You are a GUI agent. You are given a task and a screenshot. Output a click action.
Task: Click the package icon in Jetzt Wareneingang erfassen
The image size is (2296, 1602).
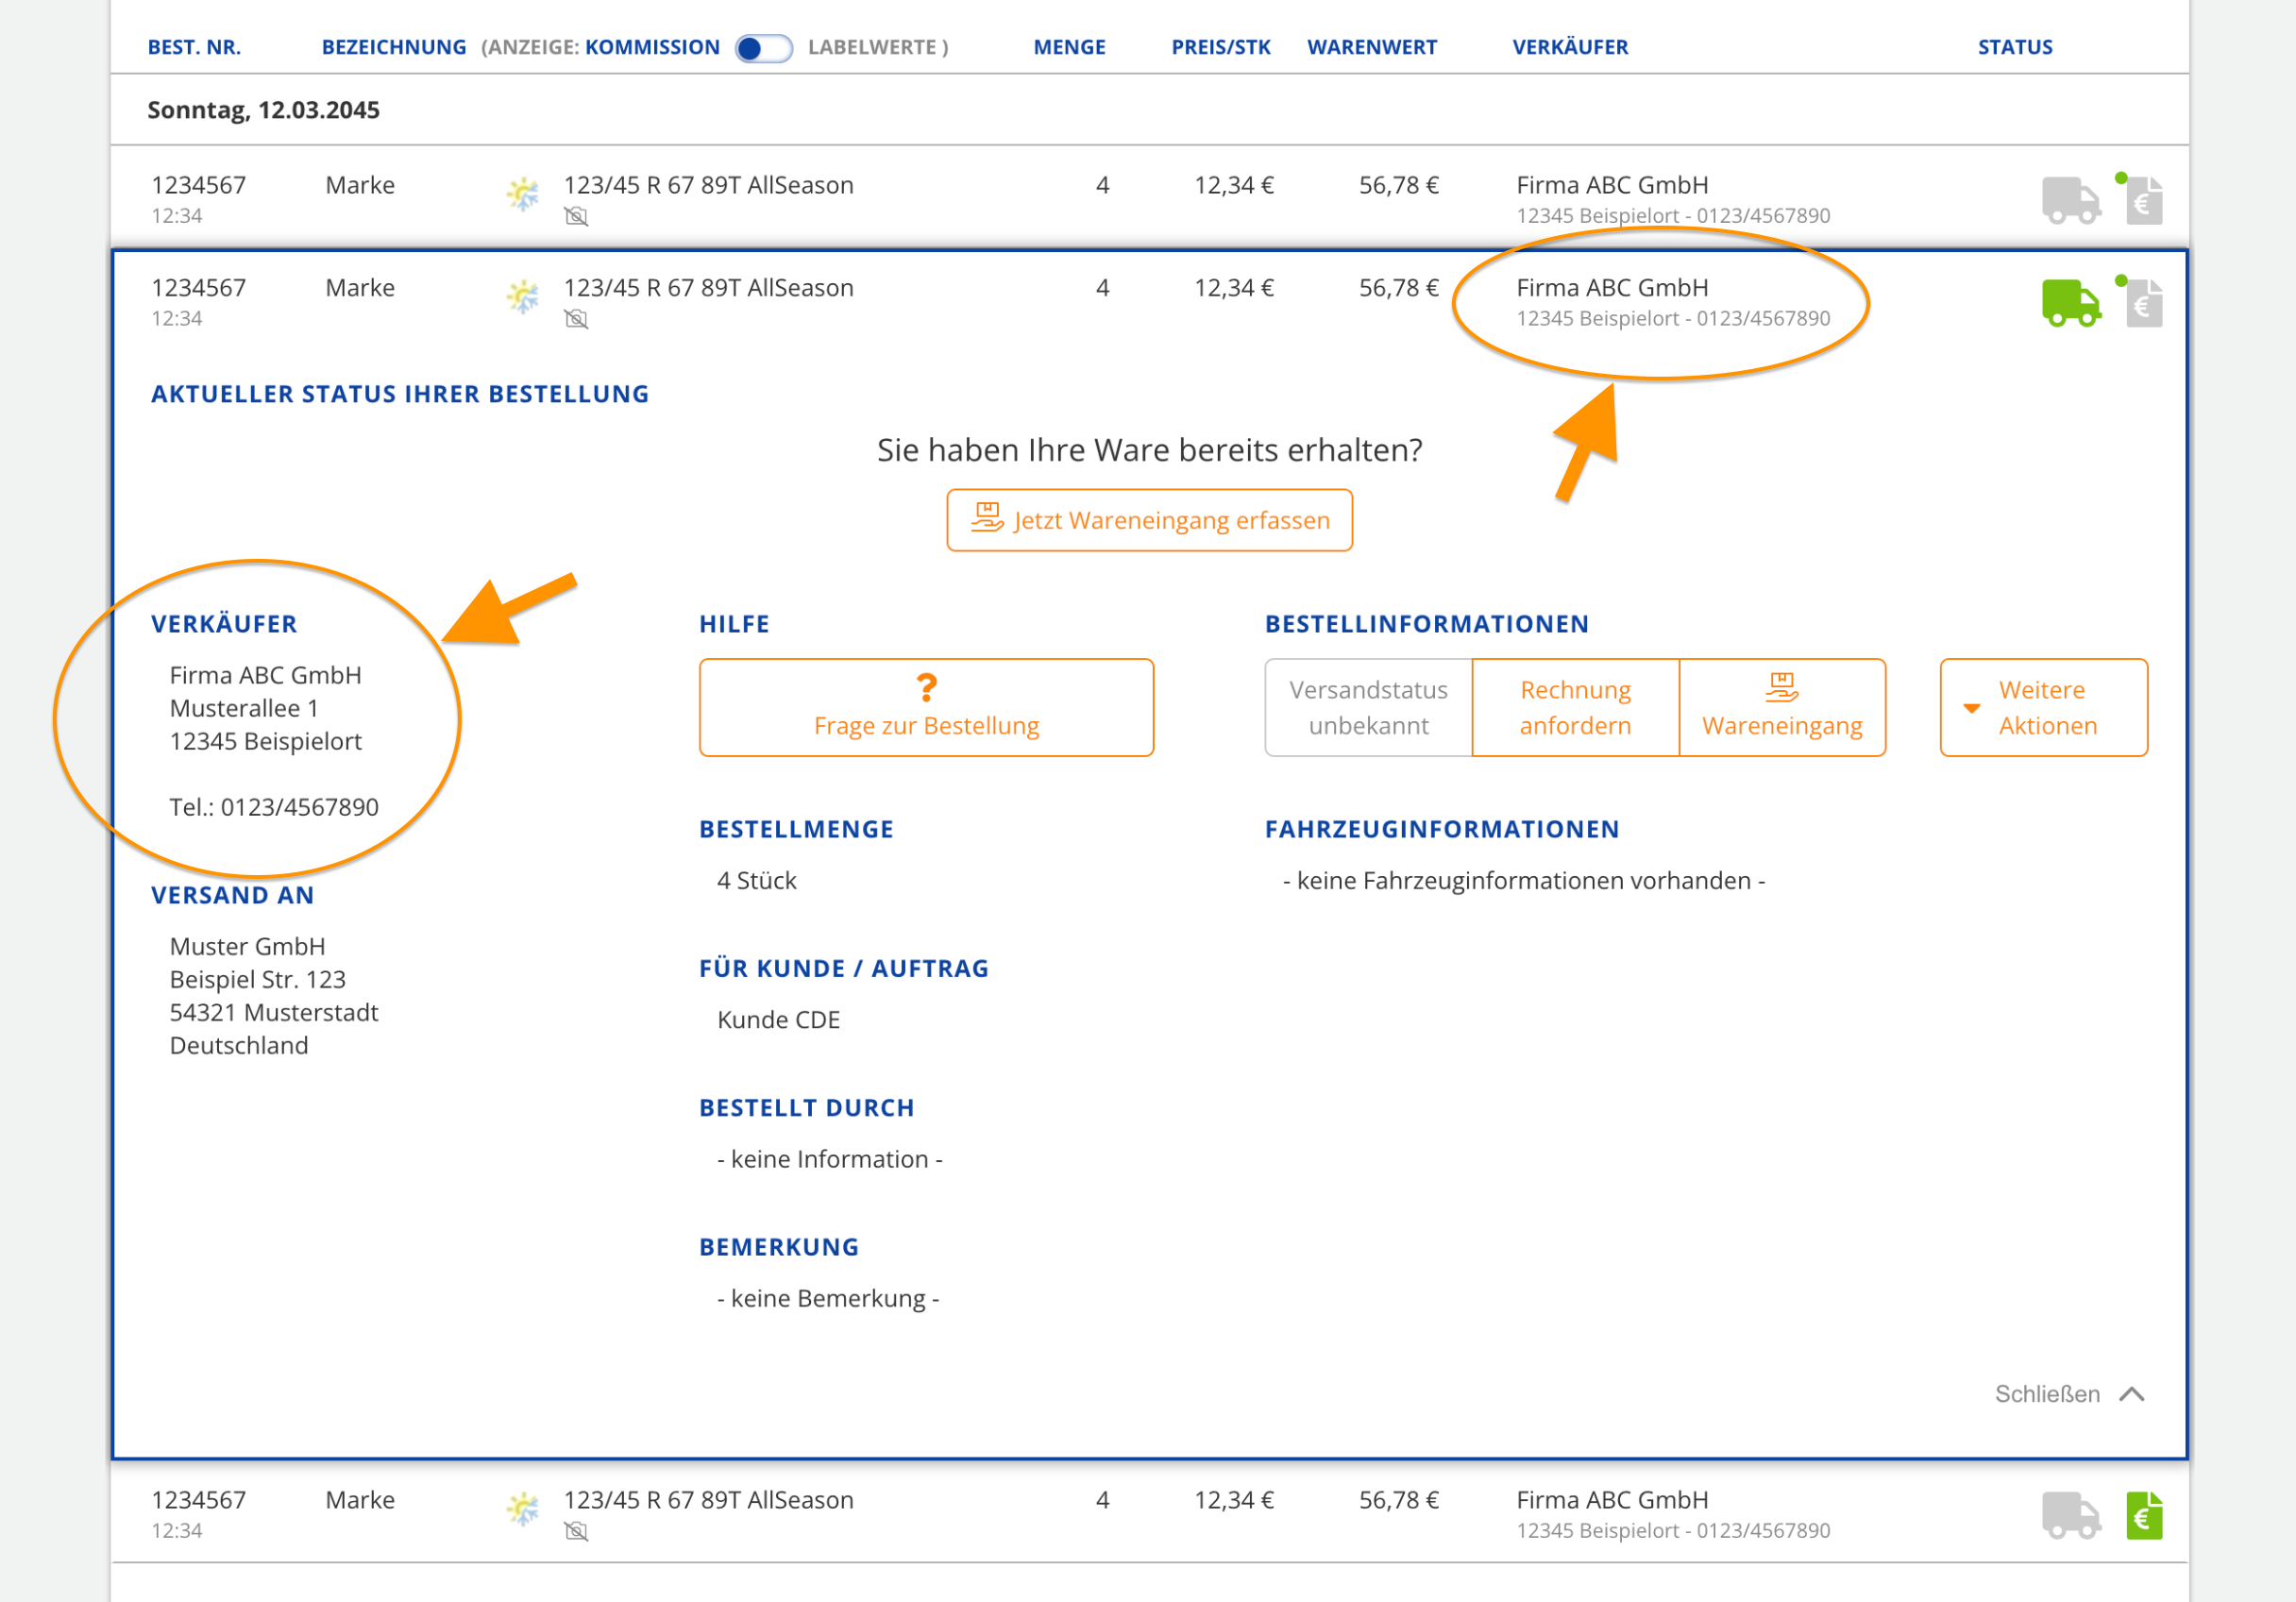986,519
